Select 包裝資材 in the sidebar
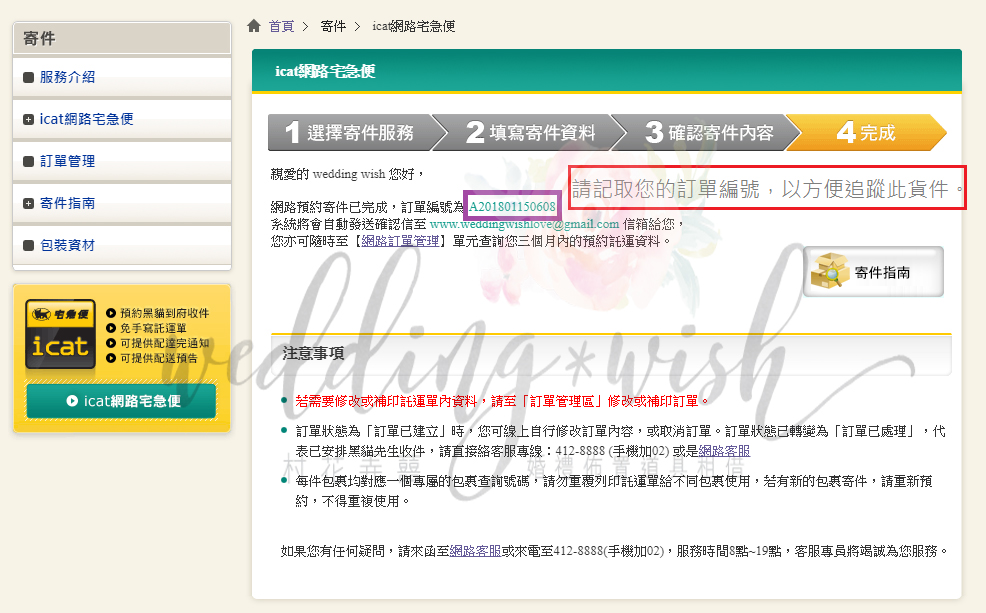 pos(68,245)
